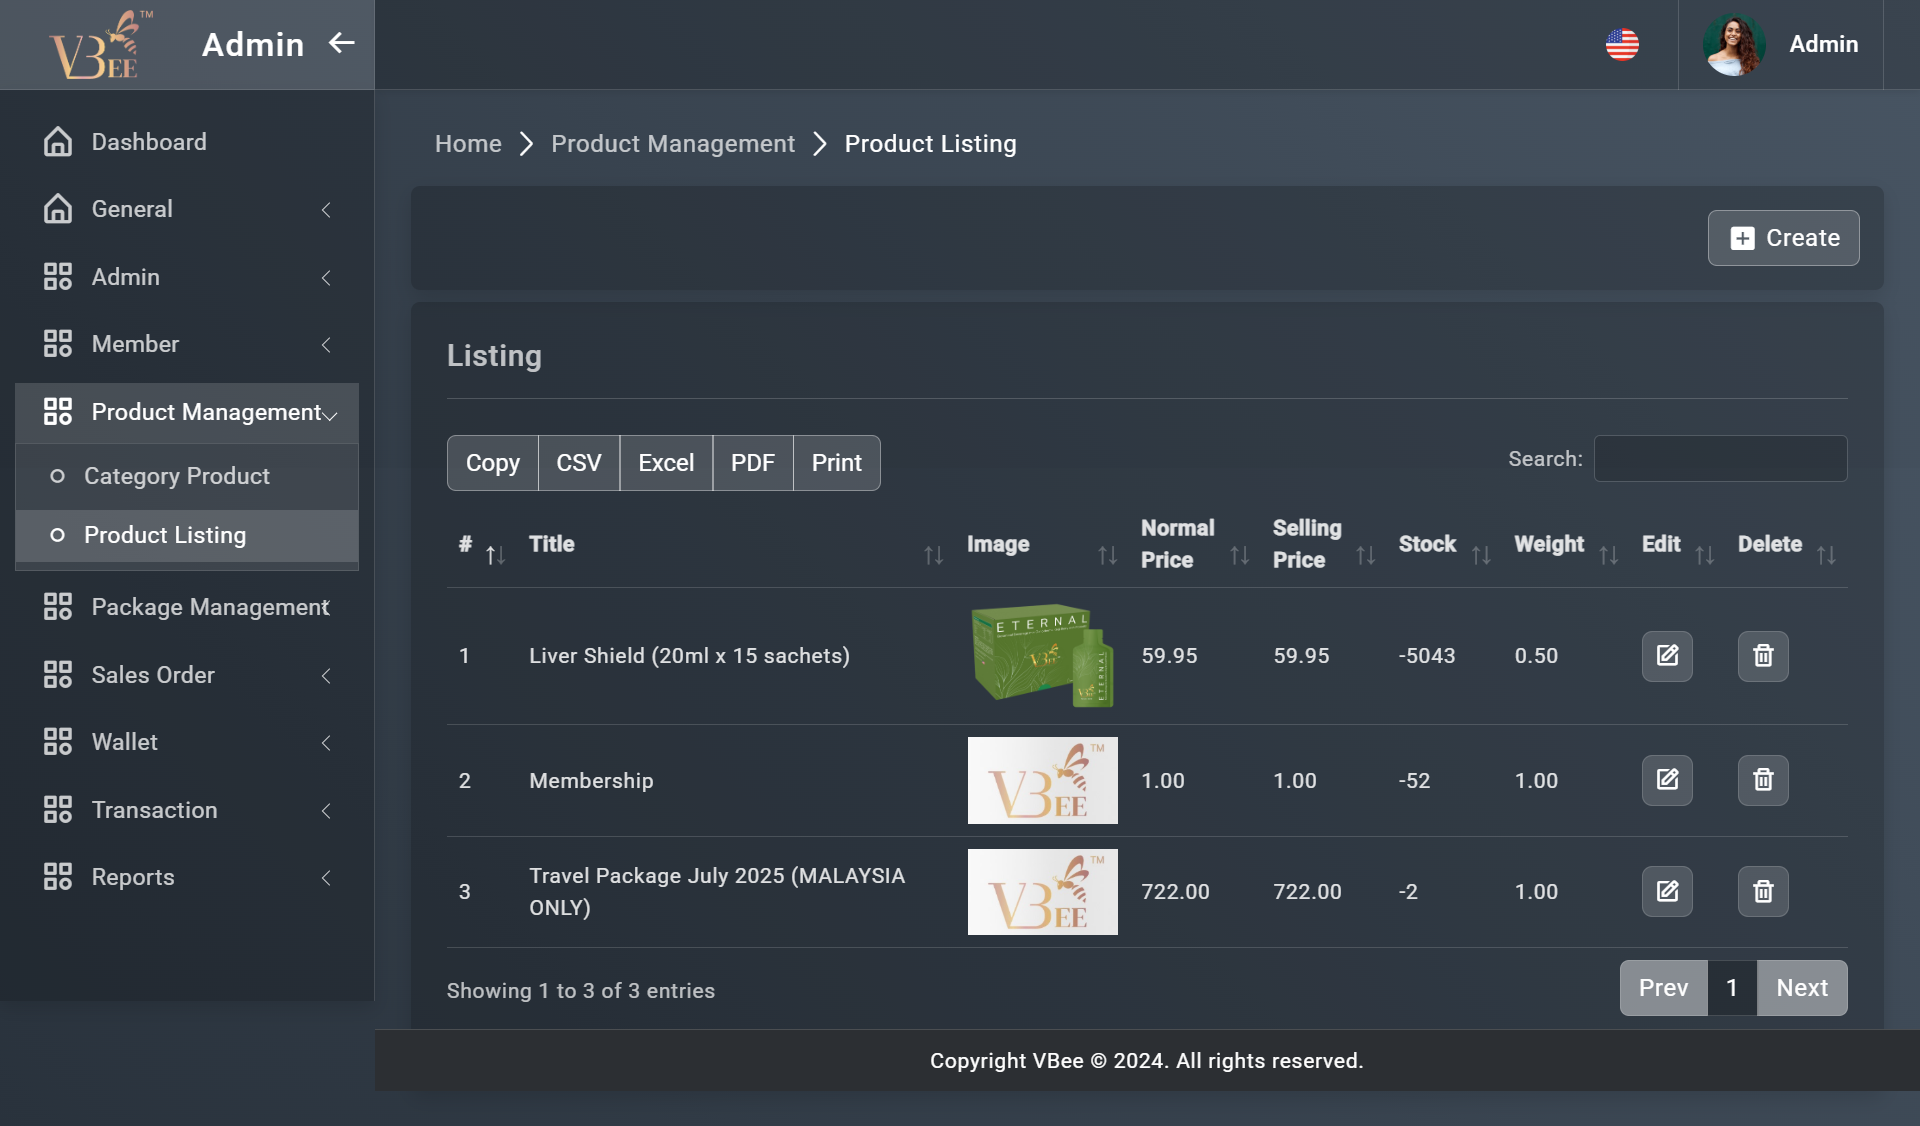Delete the Liver Shield product via trash icon
Image resolution: width=1920 pixels, height=1126 pixels.
pos(1762,656)
